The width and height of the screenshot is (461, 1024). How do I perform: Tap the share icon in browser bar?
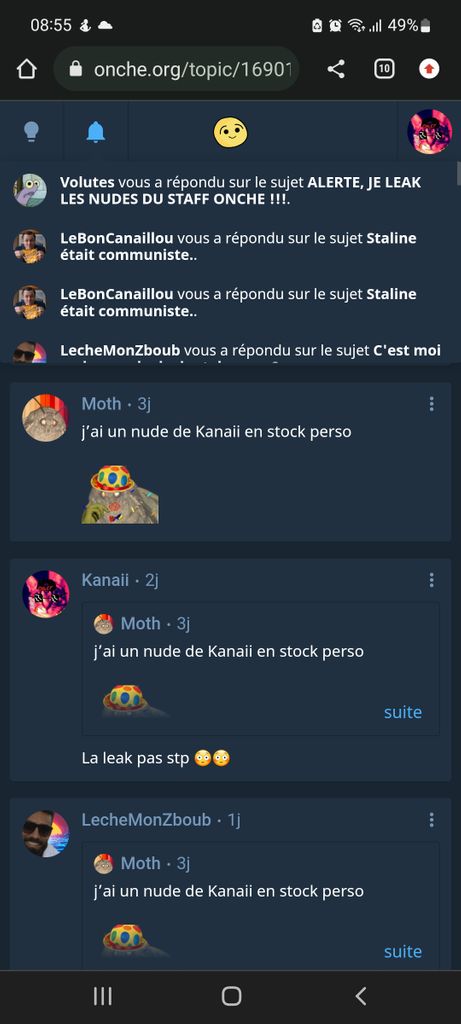click(x=336, y=69)
